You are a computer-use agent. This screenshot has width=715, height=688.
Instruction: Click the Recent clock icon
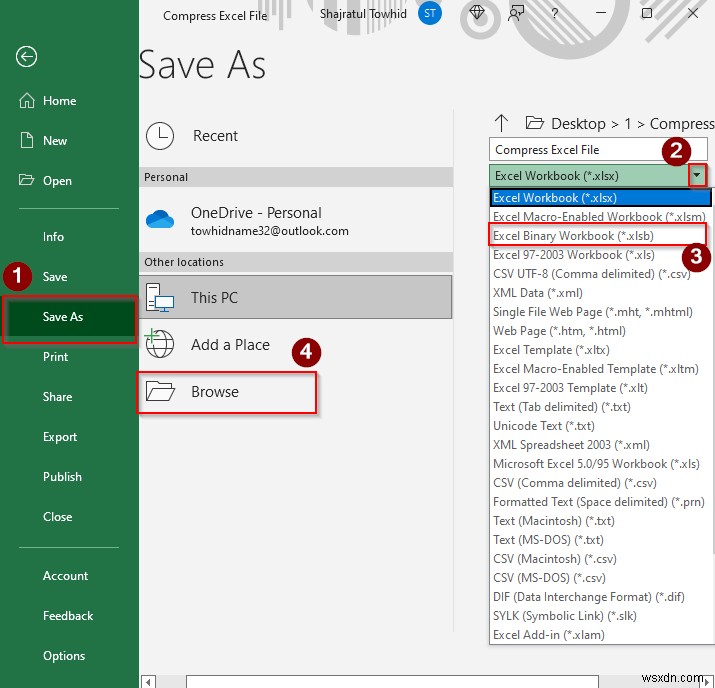point(160,136)
